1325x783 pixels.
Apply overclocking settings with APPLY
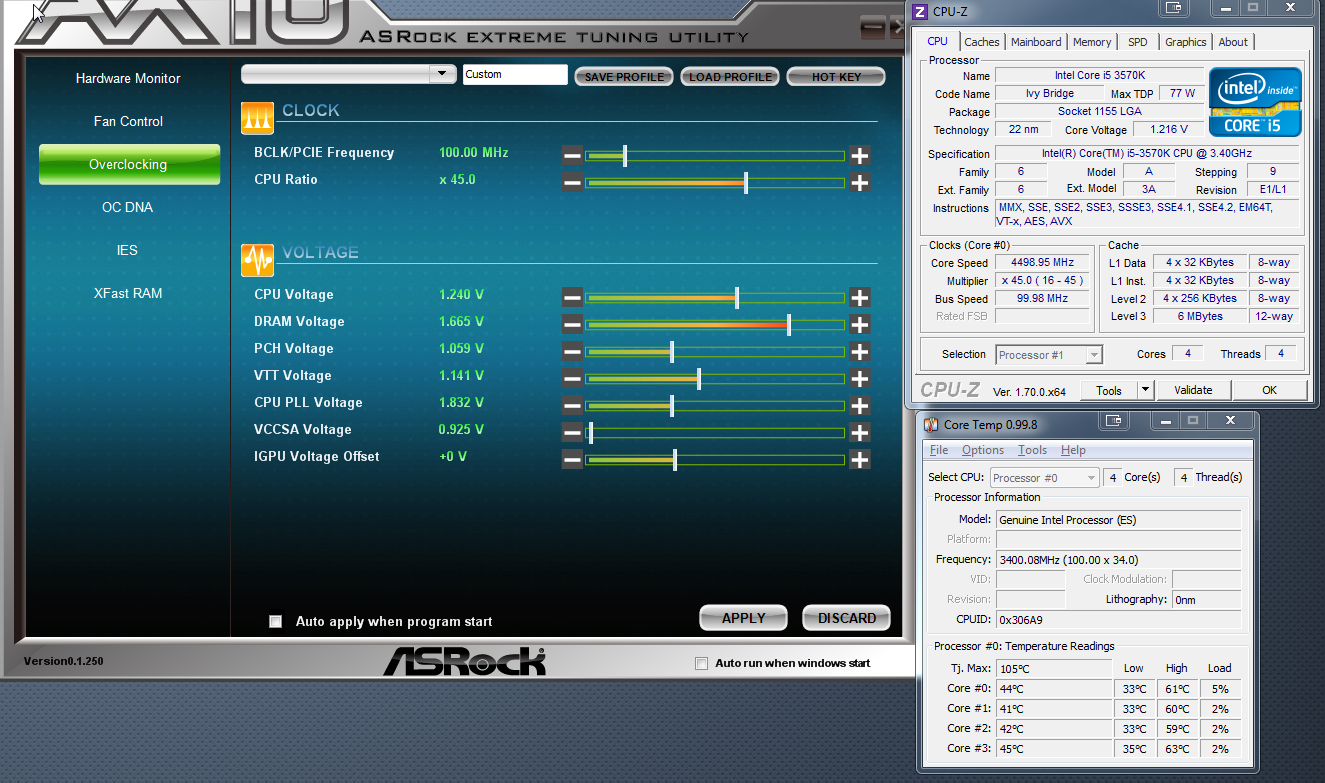[743, 618]
